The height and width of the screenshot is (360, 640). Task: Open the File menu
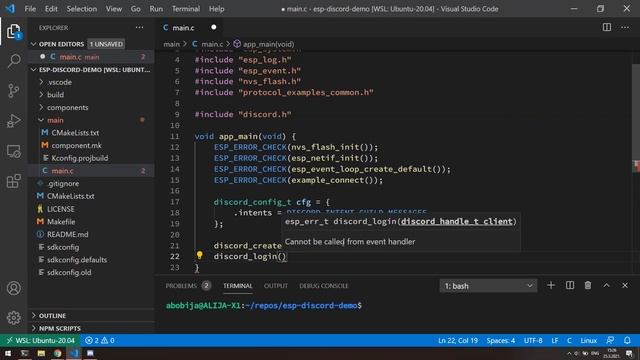pyautogui.click(x=30, y=9)
